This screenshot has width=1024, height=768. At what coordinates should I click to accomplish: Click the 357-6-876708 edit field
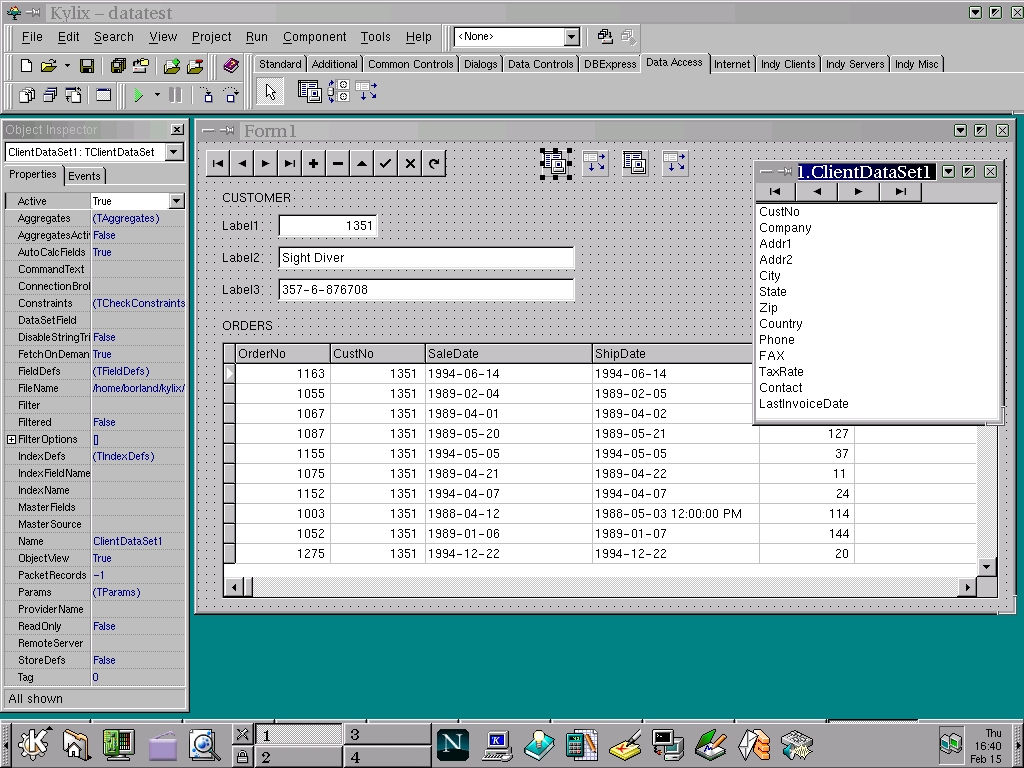(x=426, y=290)
